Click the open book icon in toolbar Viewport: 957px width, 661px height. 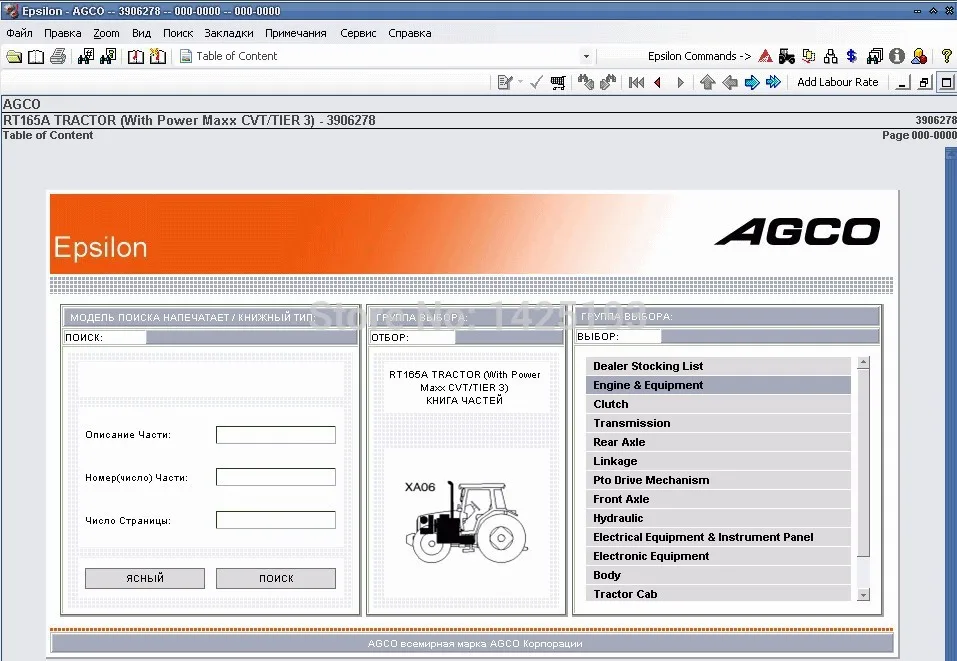(35, 57)
